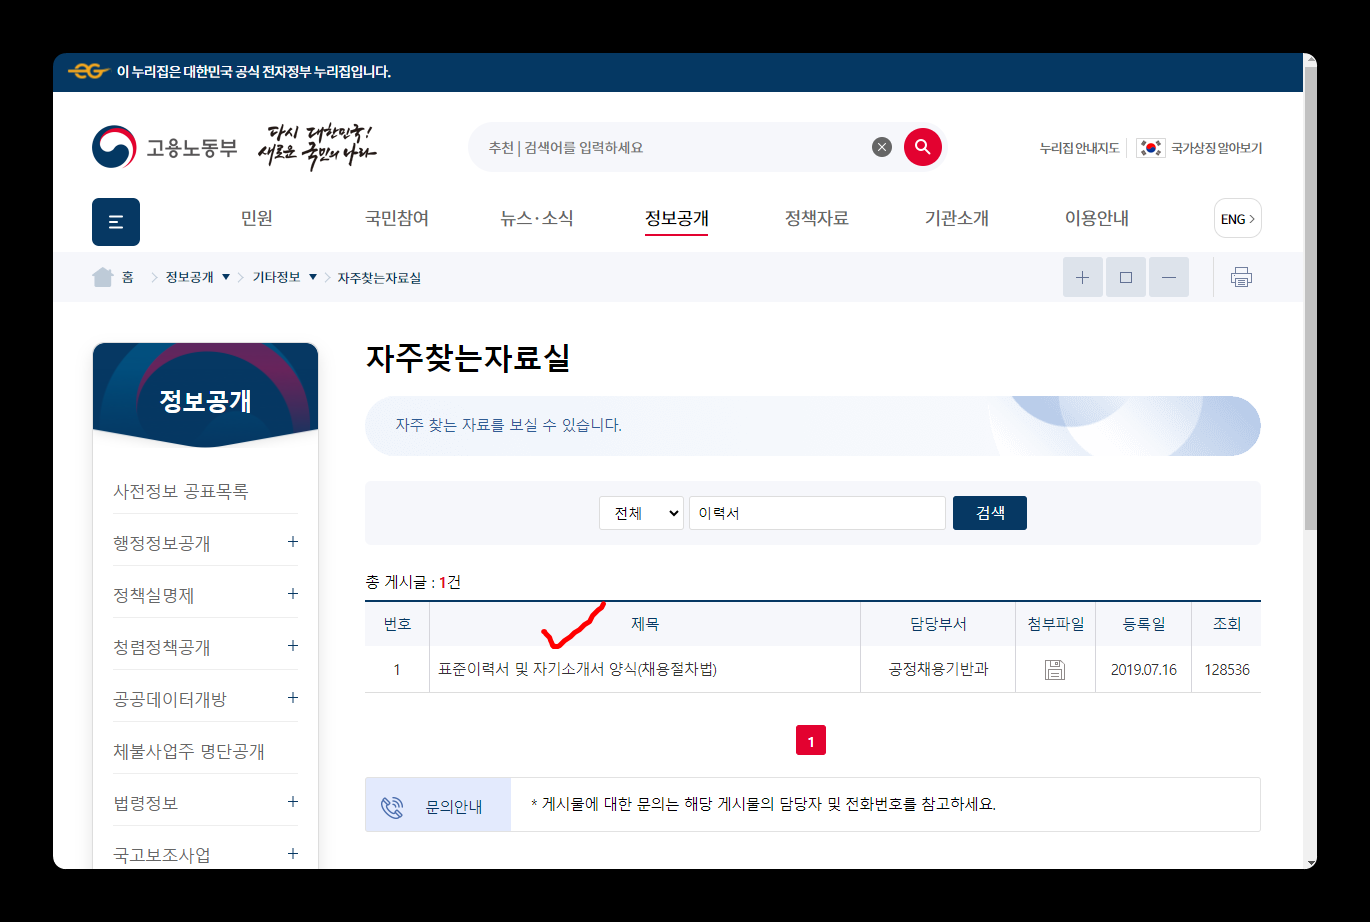This screenshot has height=922, width=1370.
Task: Open 표준이력서 및 자기소개서 양식 post
Action: [x=577, y=669]
